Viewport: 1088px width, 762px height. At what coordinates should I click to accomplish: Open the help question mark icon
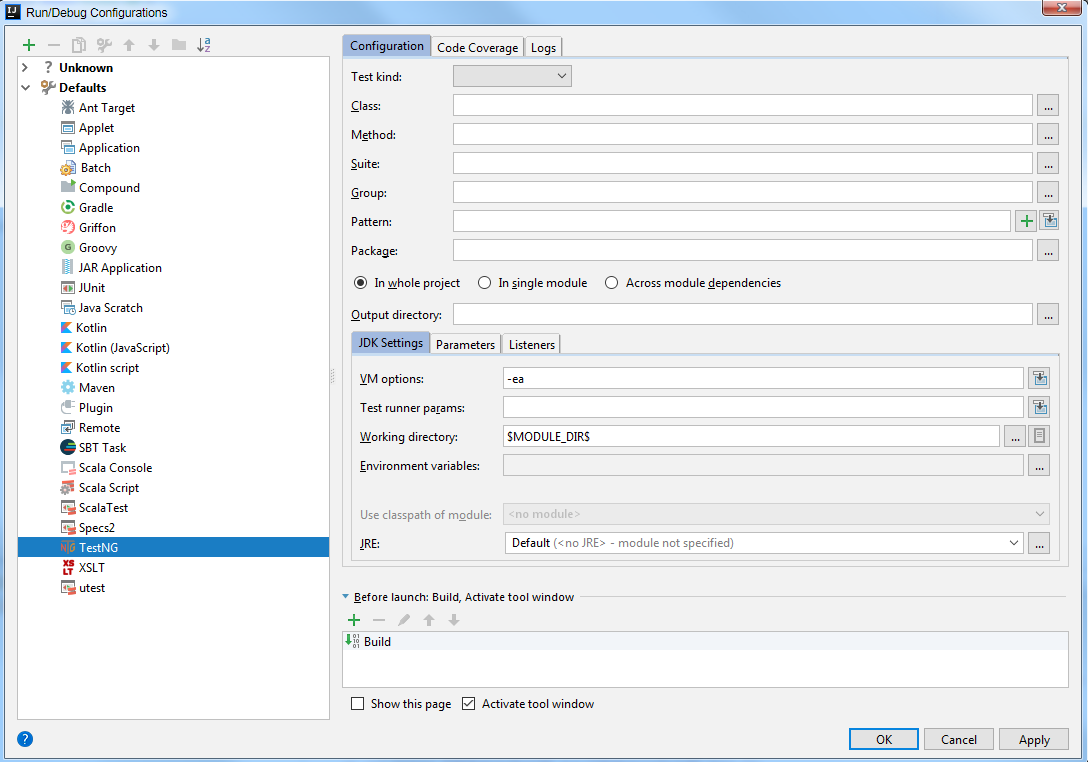click(25, 739)
